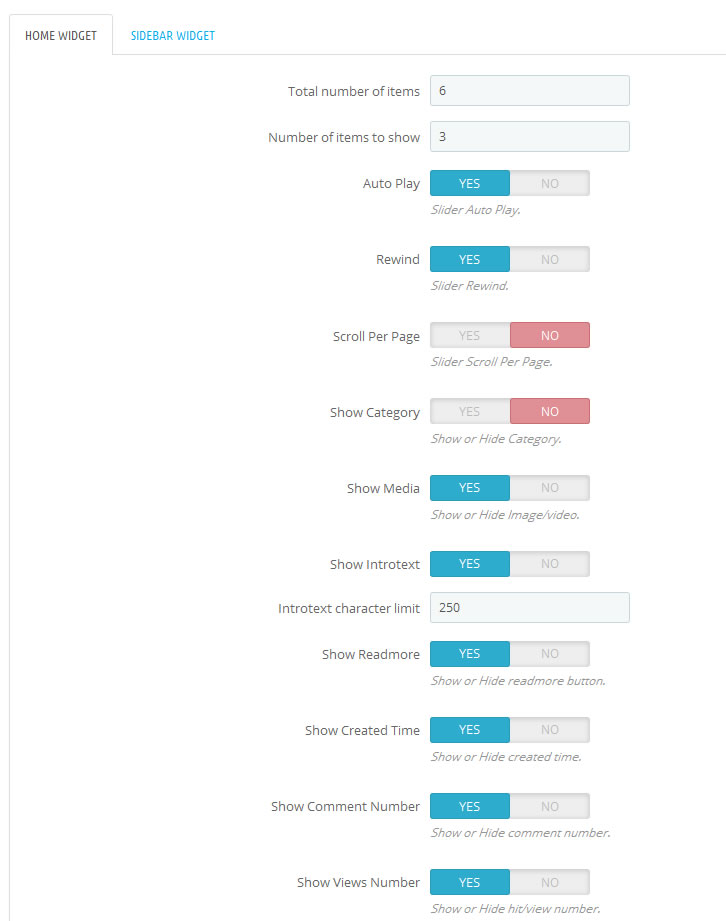Set Auto Play to NO
Image resolution: width=726 pixels, height=921 pixels.
[550, 183]
